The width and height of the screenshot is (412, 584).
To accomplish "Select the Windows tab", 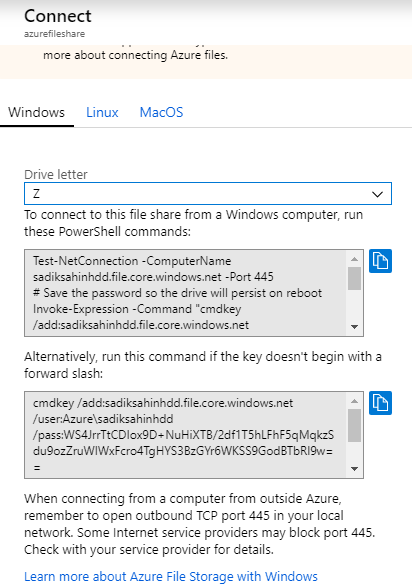I will [37, 112].
